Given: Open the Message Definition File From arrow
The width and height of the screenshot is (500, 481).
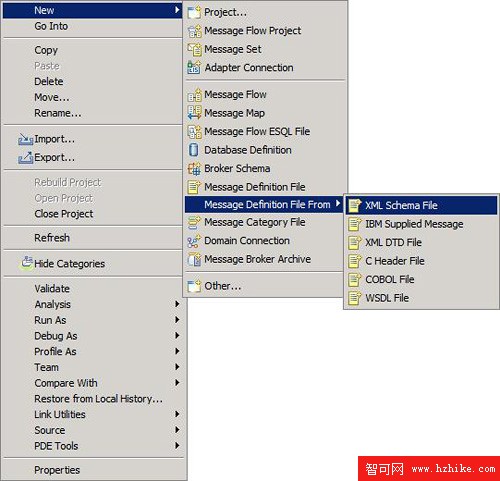Looking at the screenshot, I should [338, 203].
